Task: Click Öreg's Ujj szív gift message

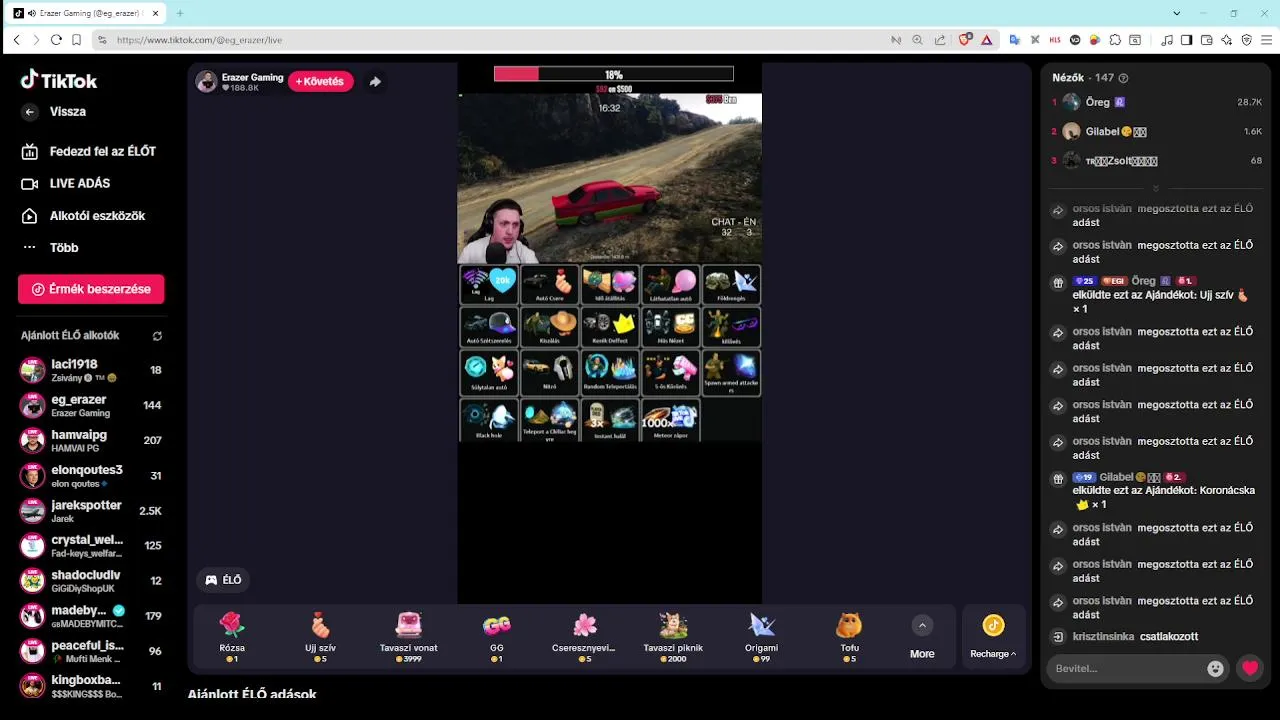Action: pyautogui.click(x=1157, y=295)
